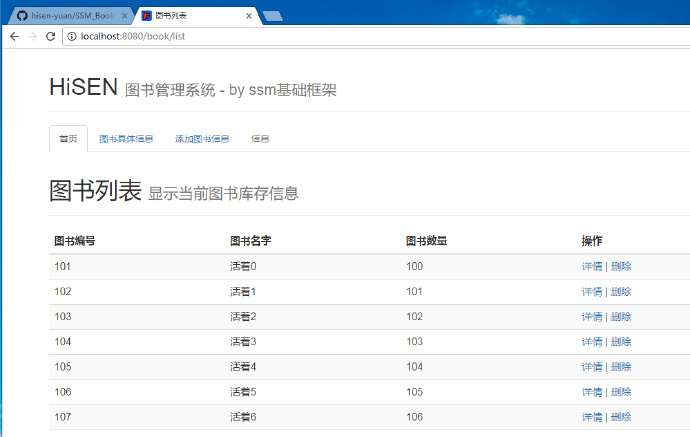Close the 图书列表 browser tab
The height and width of the screenshot is (437, 690).
tap(249, 16)
